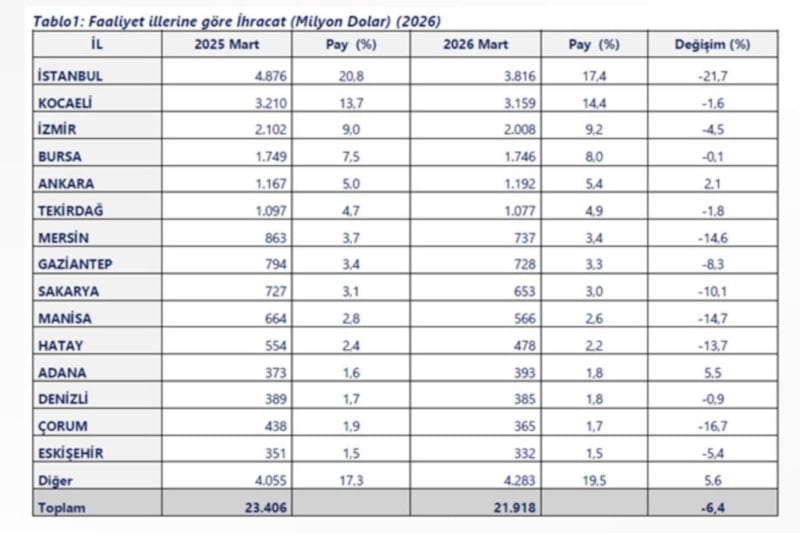
Task: Select the 2025 Mart column header
Action: [227, 45]
